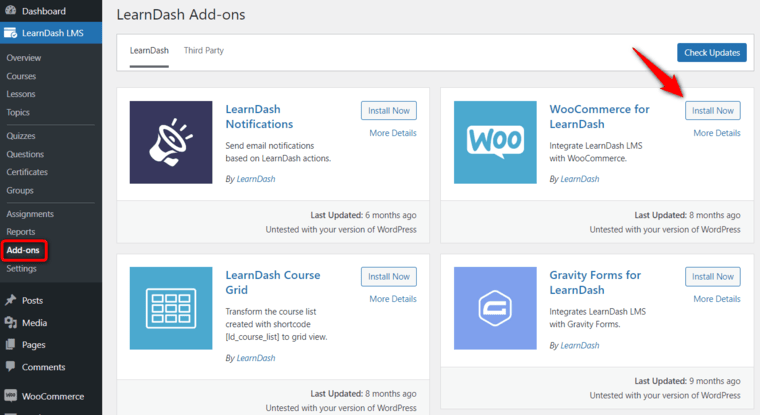Open WooCommerce in the sidebar

pyautogui.click(x=51, y=396)
